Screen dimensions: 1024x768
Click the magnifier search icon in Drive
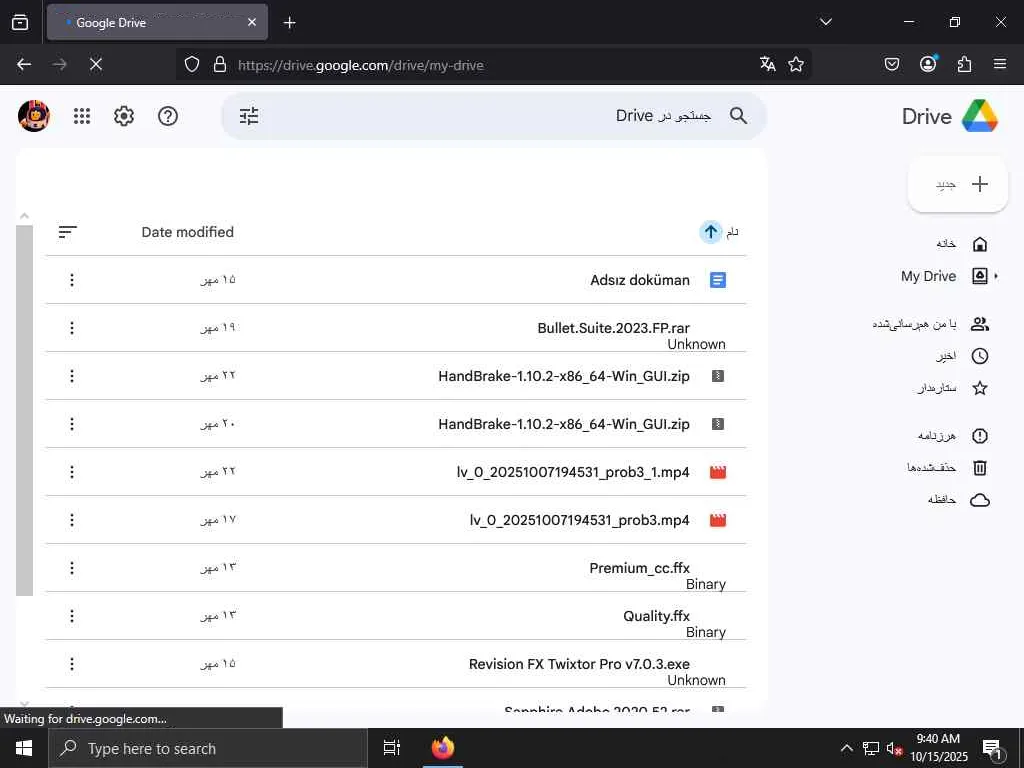click(739, 116)
